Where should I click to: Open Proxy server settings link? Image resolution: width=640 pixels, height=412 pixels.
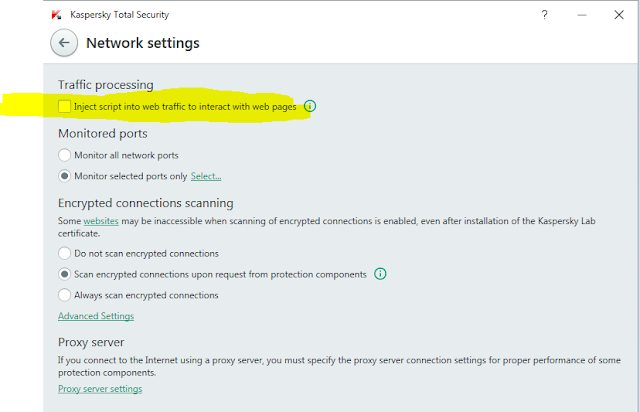[100, 389]
